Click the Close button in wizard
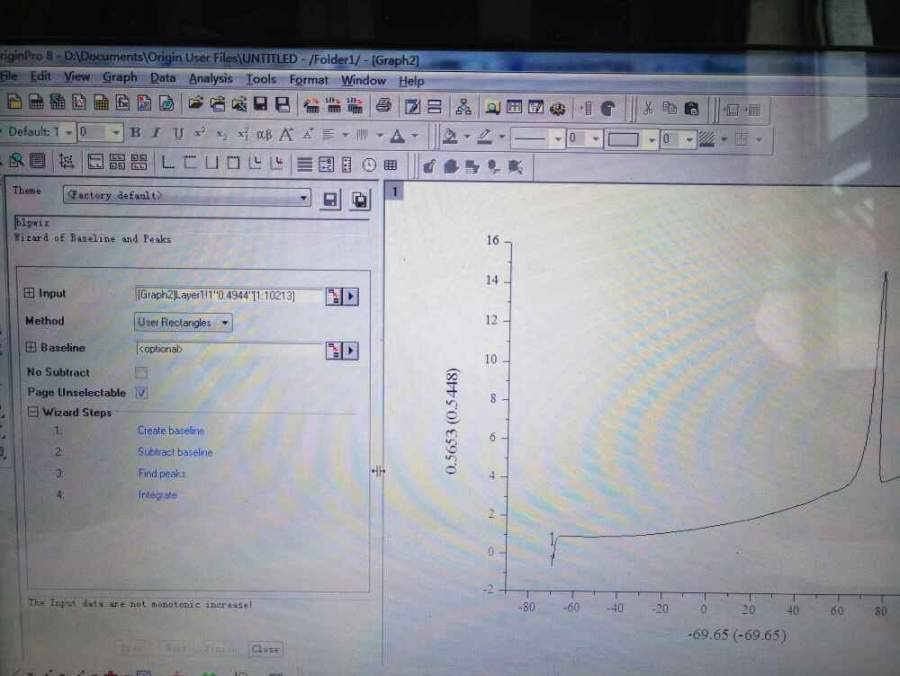Image resolution: width=900 pixels, height=676 pixels. 265,649
